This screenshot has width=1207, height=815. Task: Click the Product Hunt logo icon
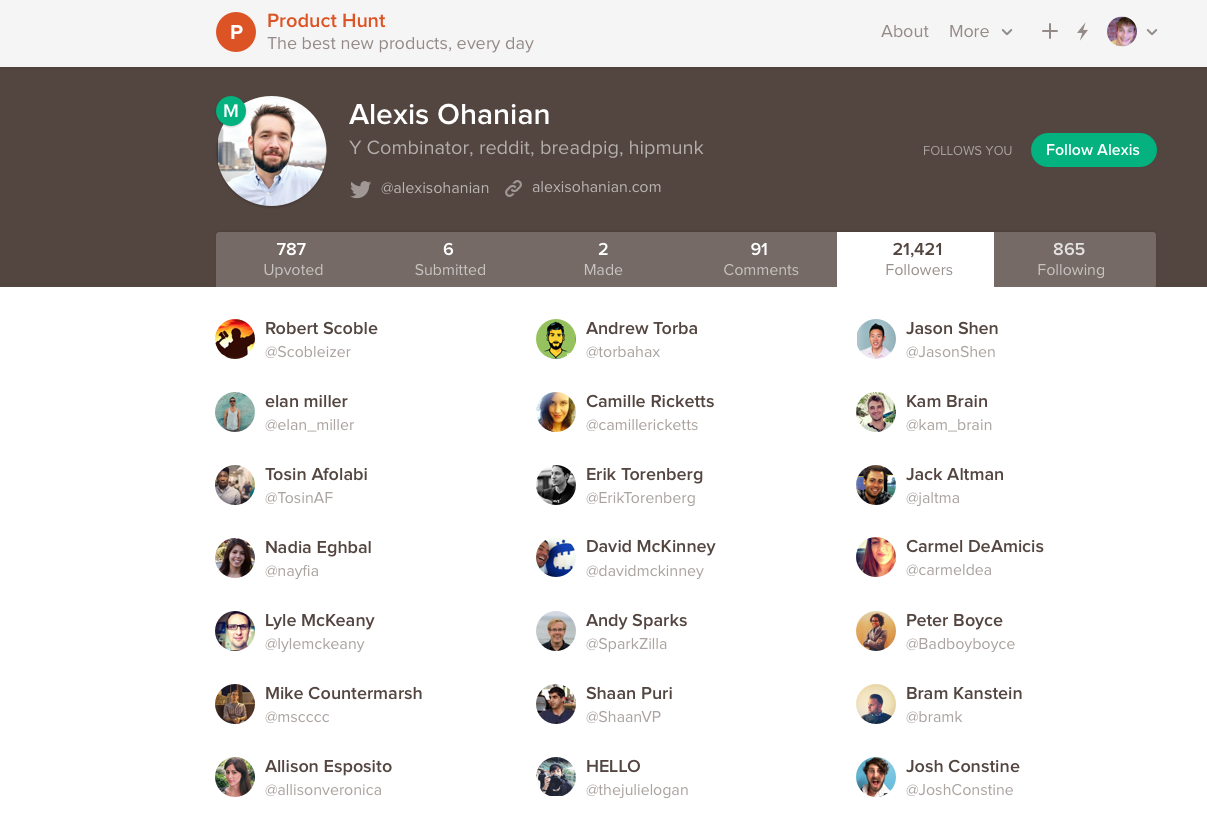(x=236, y=32)
